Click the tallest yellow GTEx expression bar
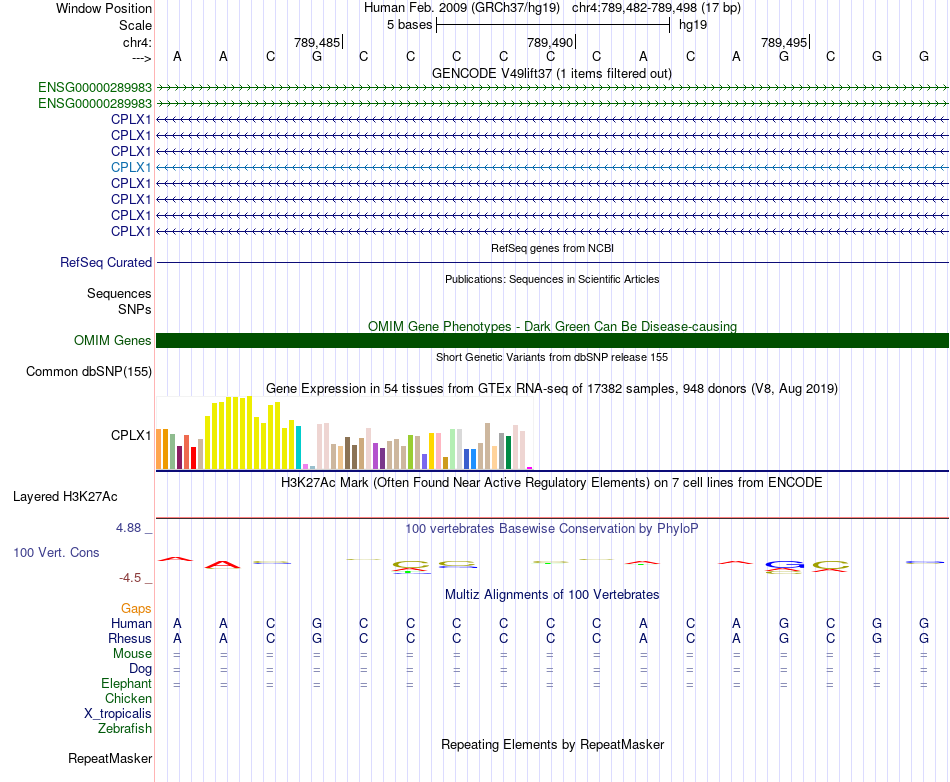 pos(249,432)
